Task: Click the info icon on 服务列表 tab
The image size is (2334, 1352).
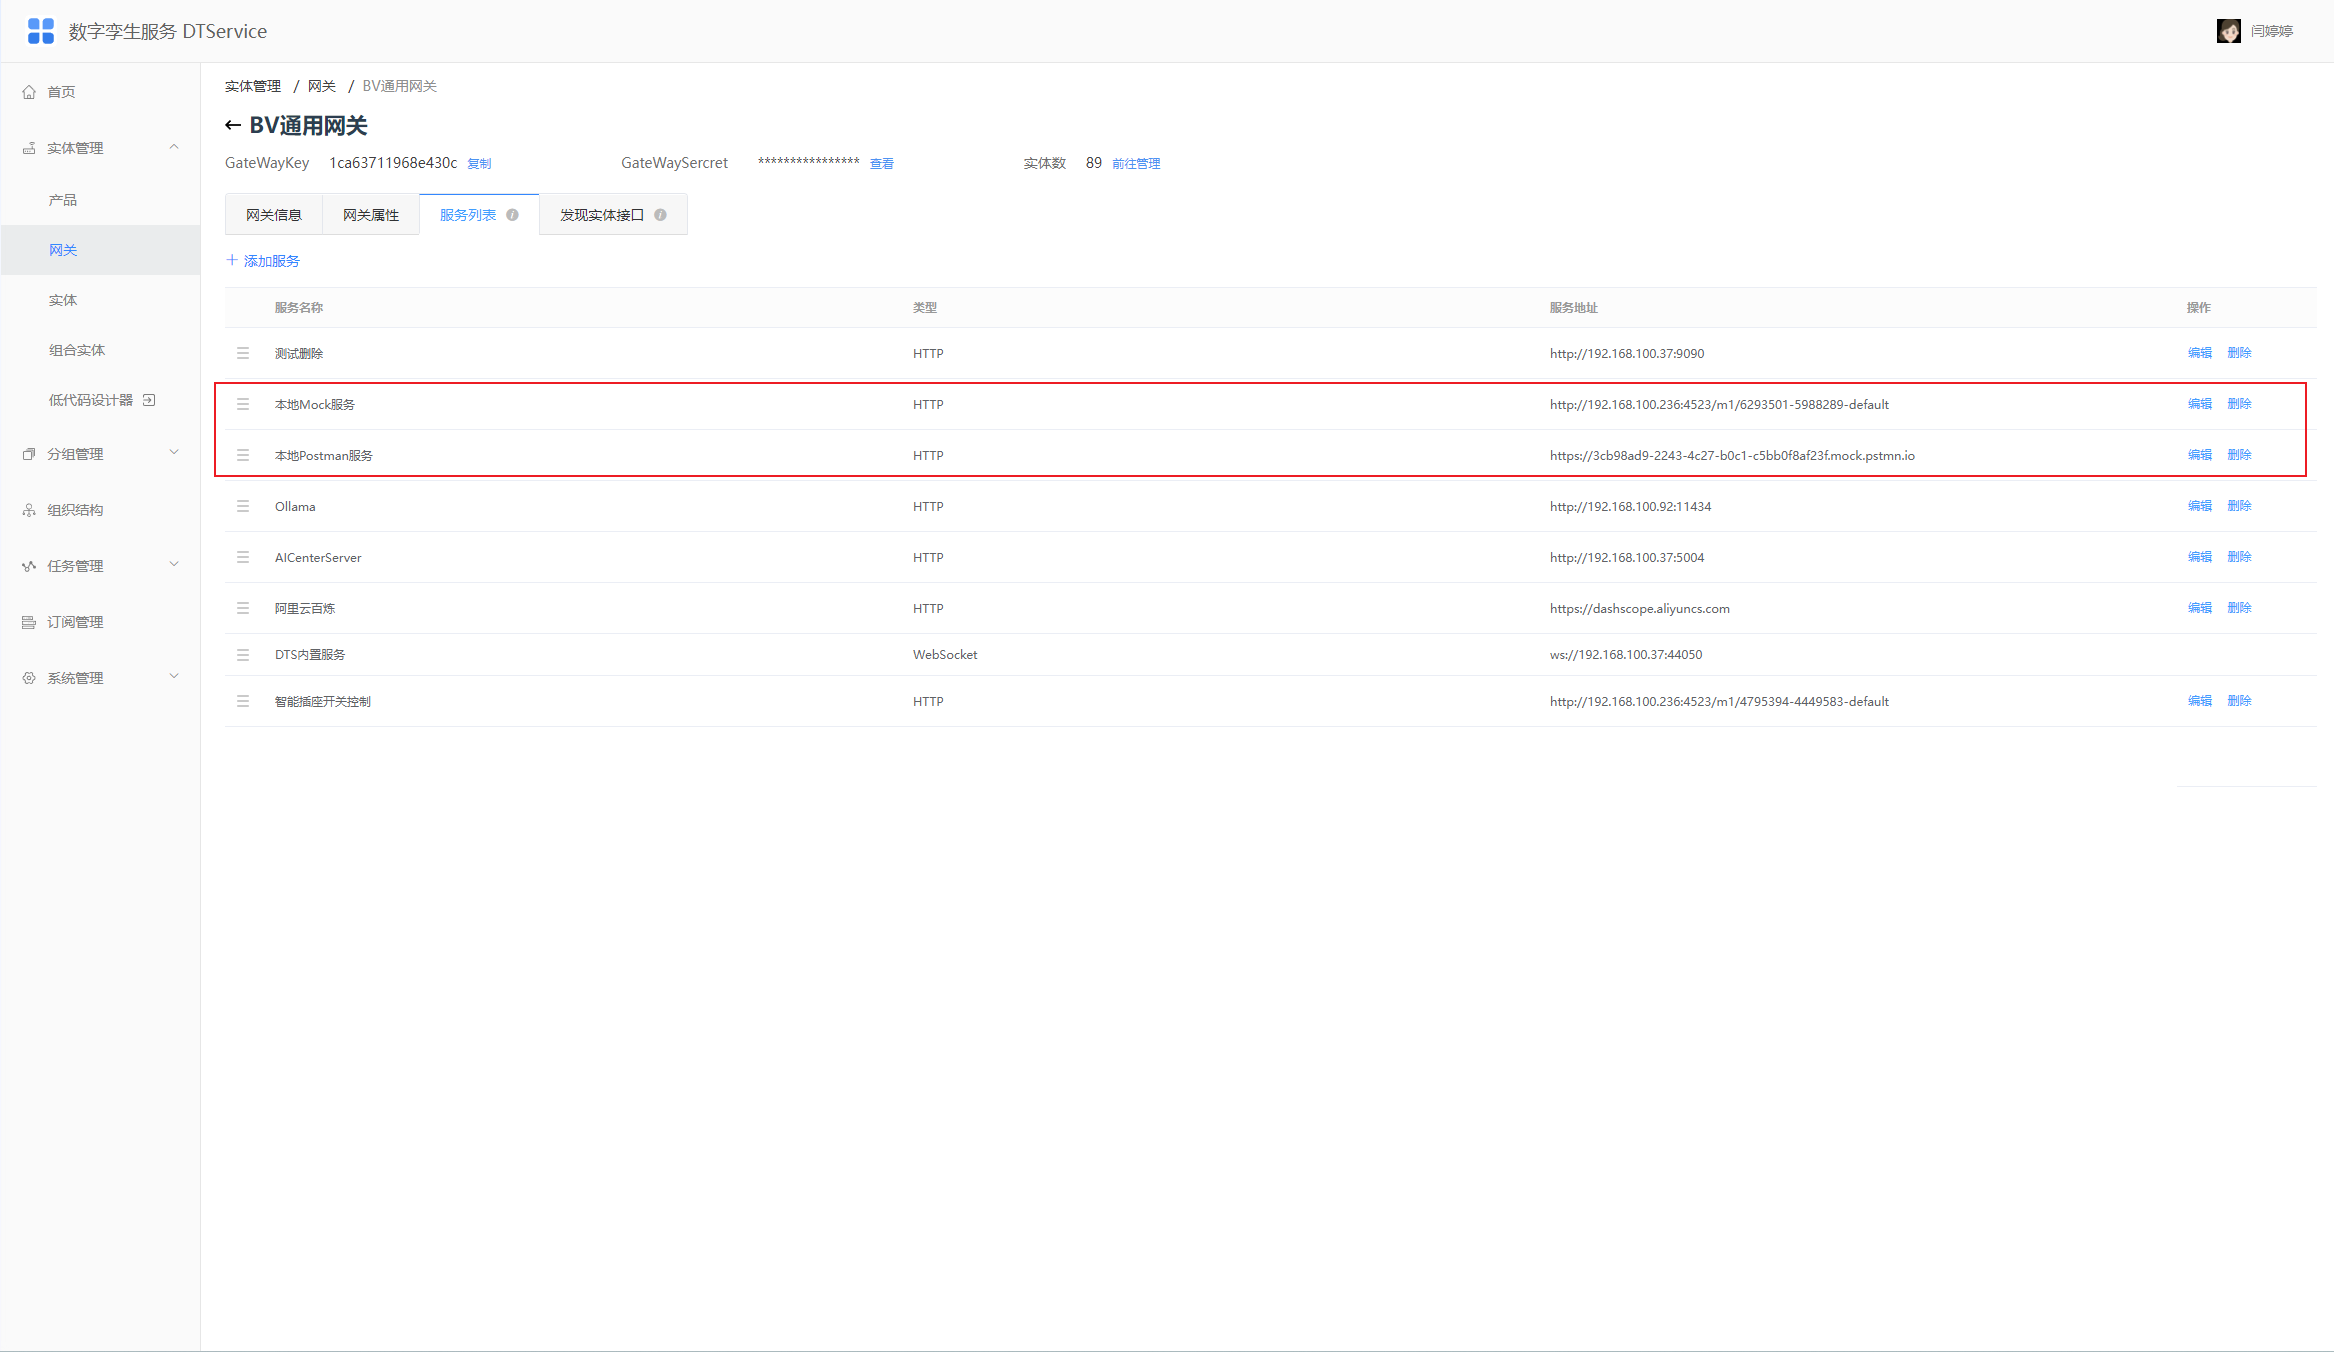Action: pyautogui.click(x=512, y=215)
